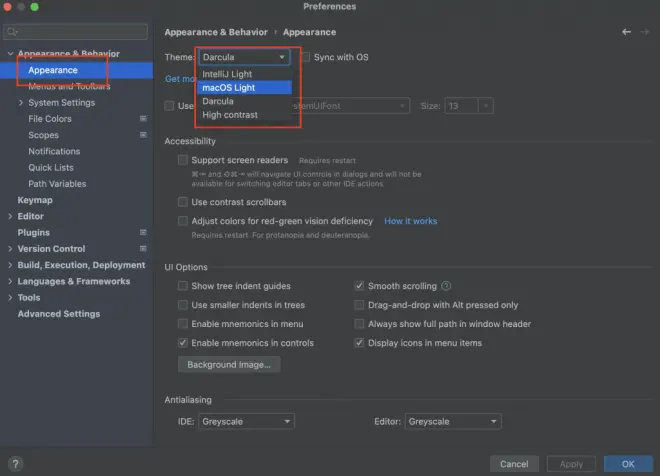Open Plugins settings page

click(x=33, y=232)
